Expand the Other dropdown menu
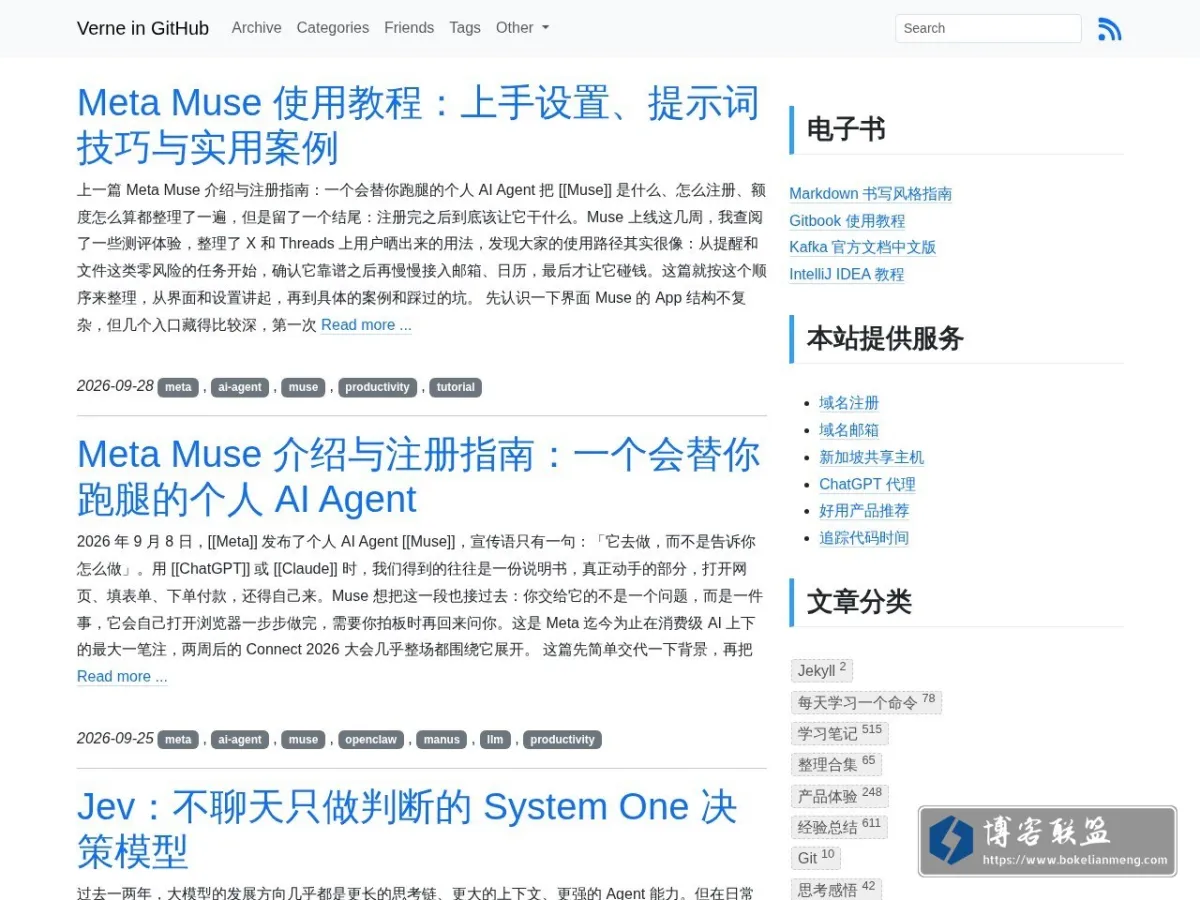The width and height of the screenshot is (1200, 900). [x=522, y=28]
